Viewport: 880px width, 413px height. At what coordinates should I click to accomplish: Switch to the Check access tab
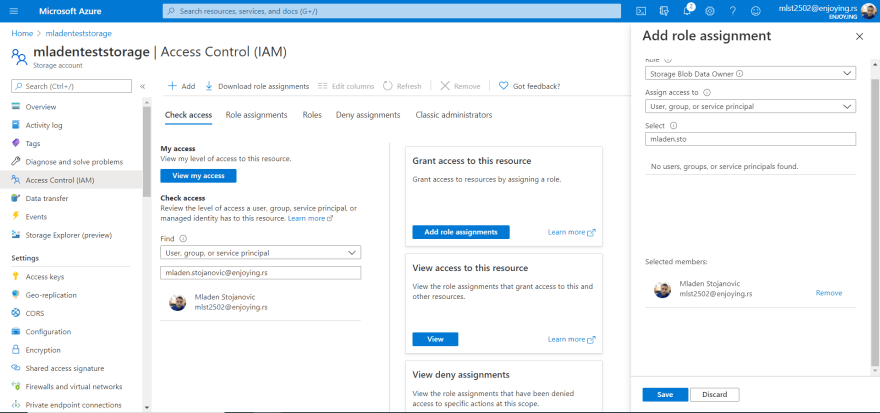pyautogui.click(x=189, y=115)
